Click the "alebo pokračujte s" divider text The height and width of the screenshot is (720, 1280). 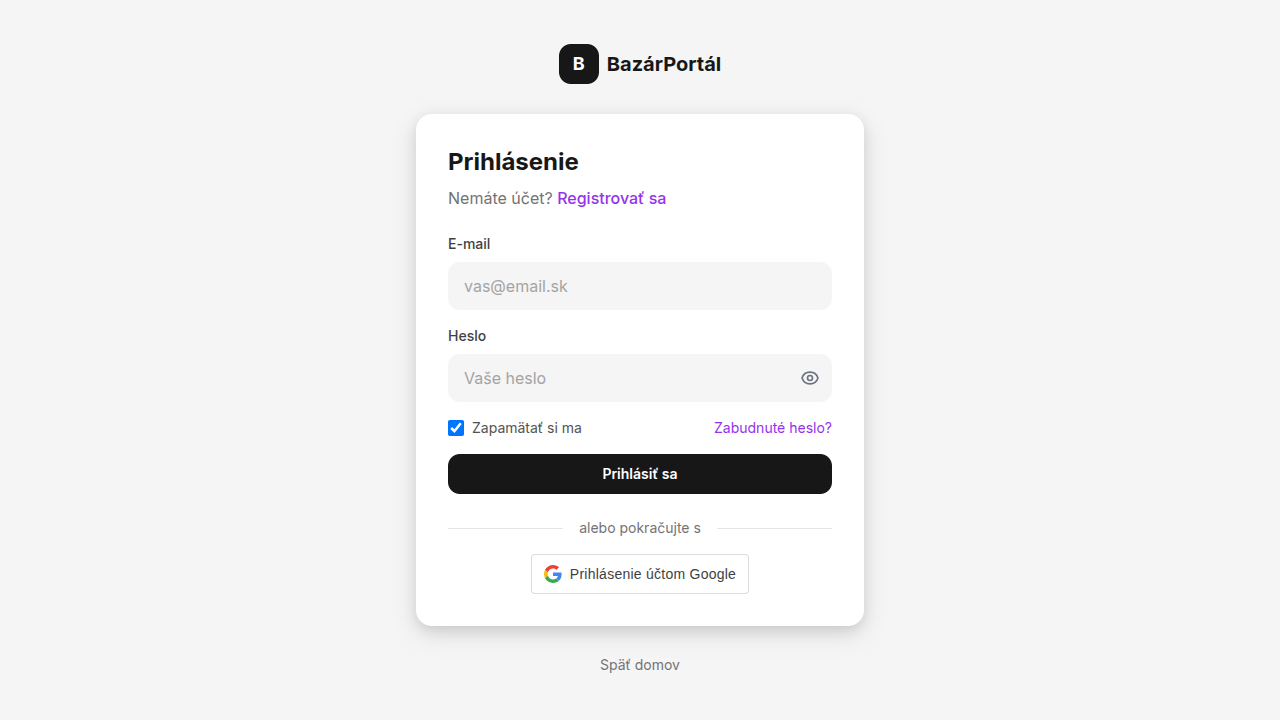coord(639,528)
